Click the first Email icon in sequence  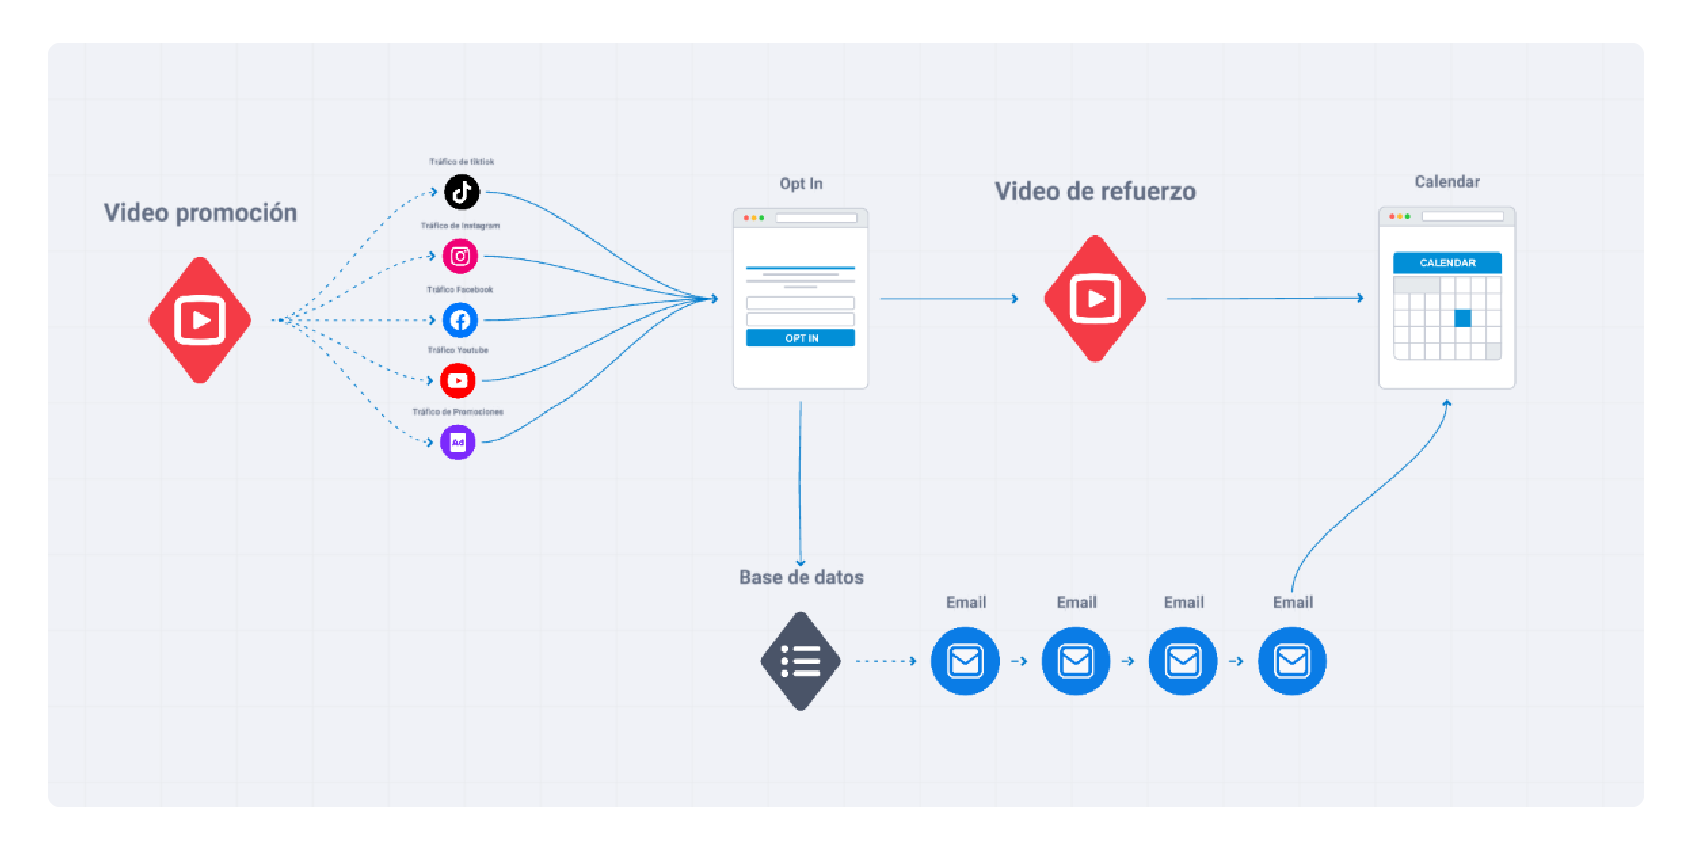tap(965, 661)
